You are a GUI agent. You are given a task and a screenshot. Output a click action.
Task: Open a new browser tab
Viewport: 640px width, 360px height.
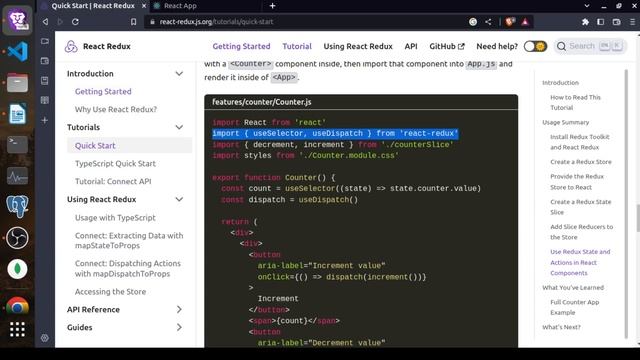point(272,6)
